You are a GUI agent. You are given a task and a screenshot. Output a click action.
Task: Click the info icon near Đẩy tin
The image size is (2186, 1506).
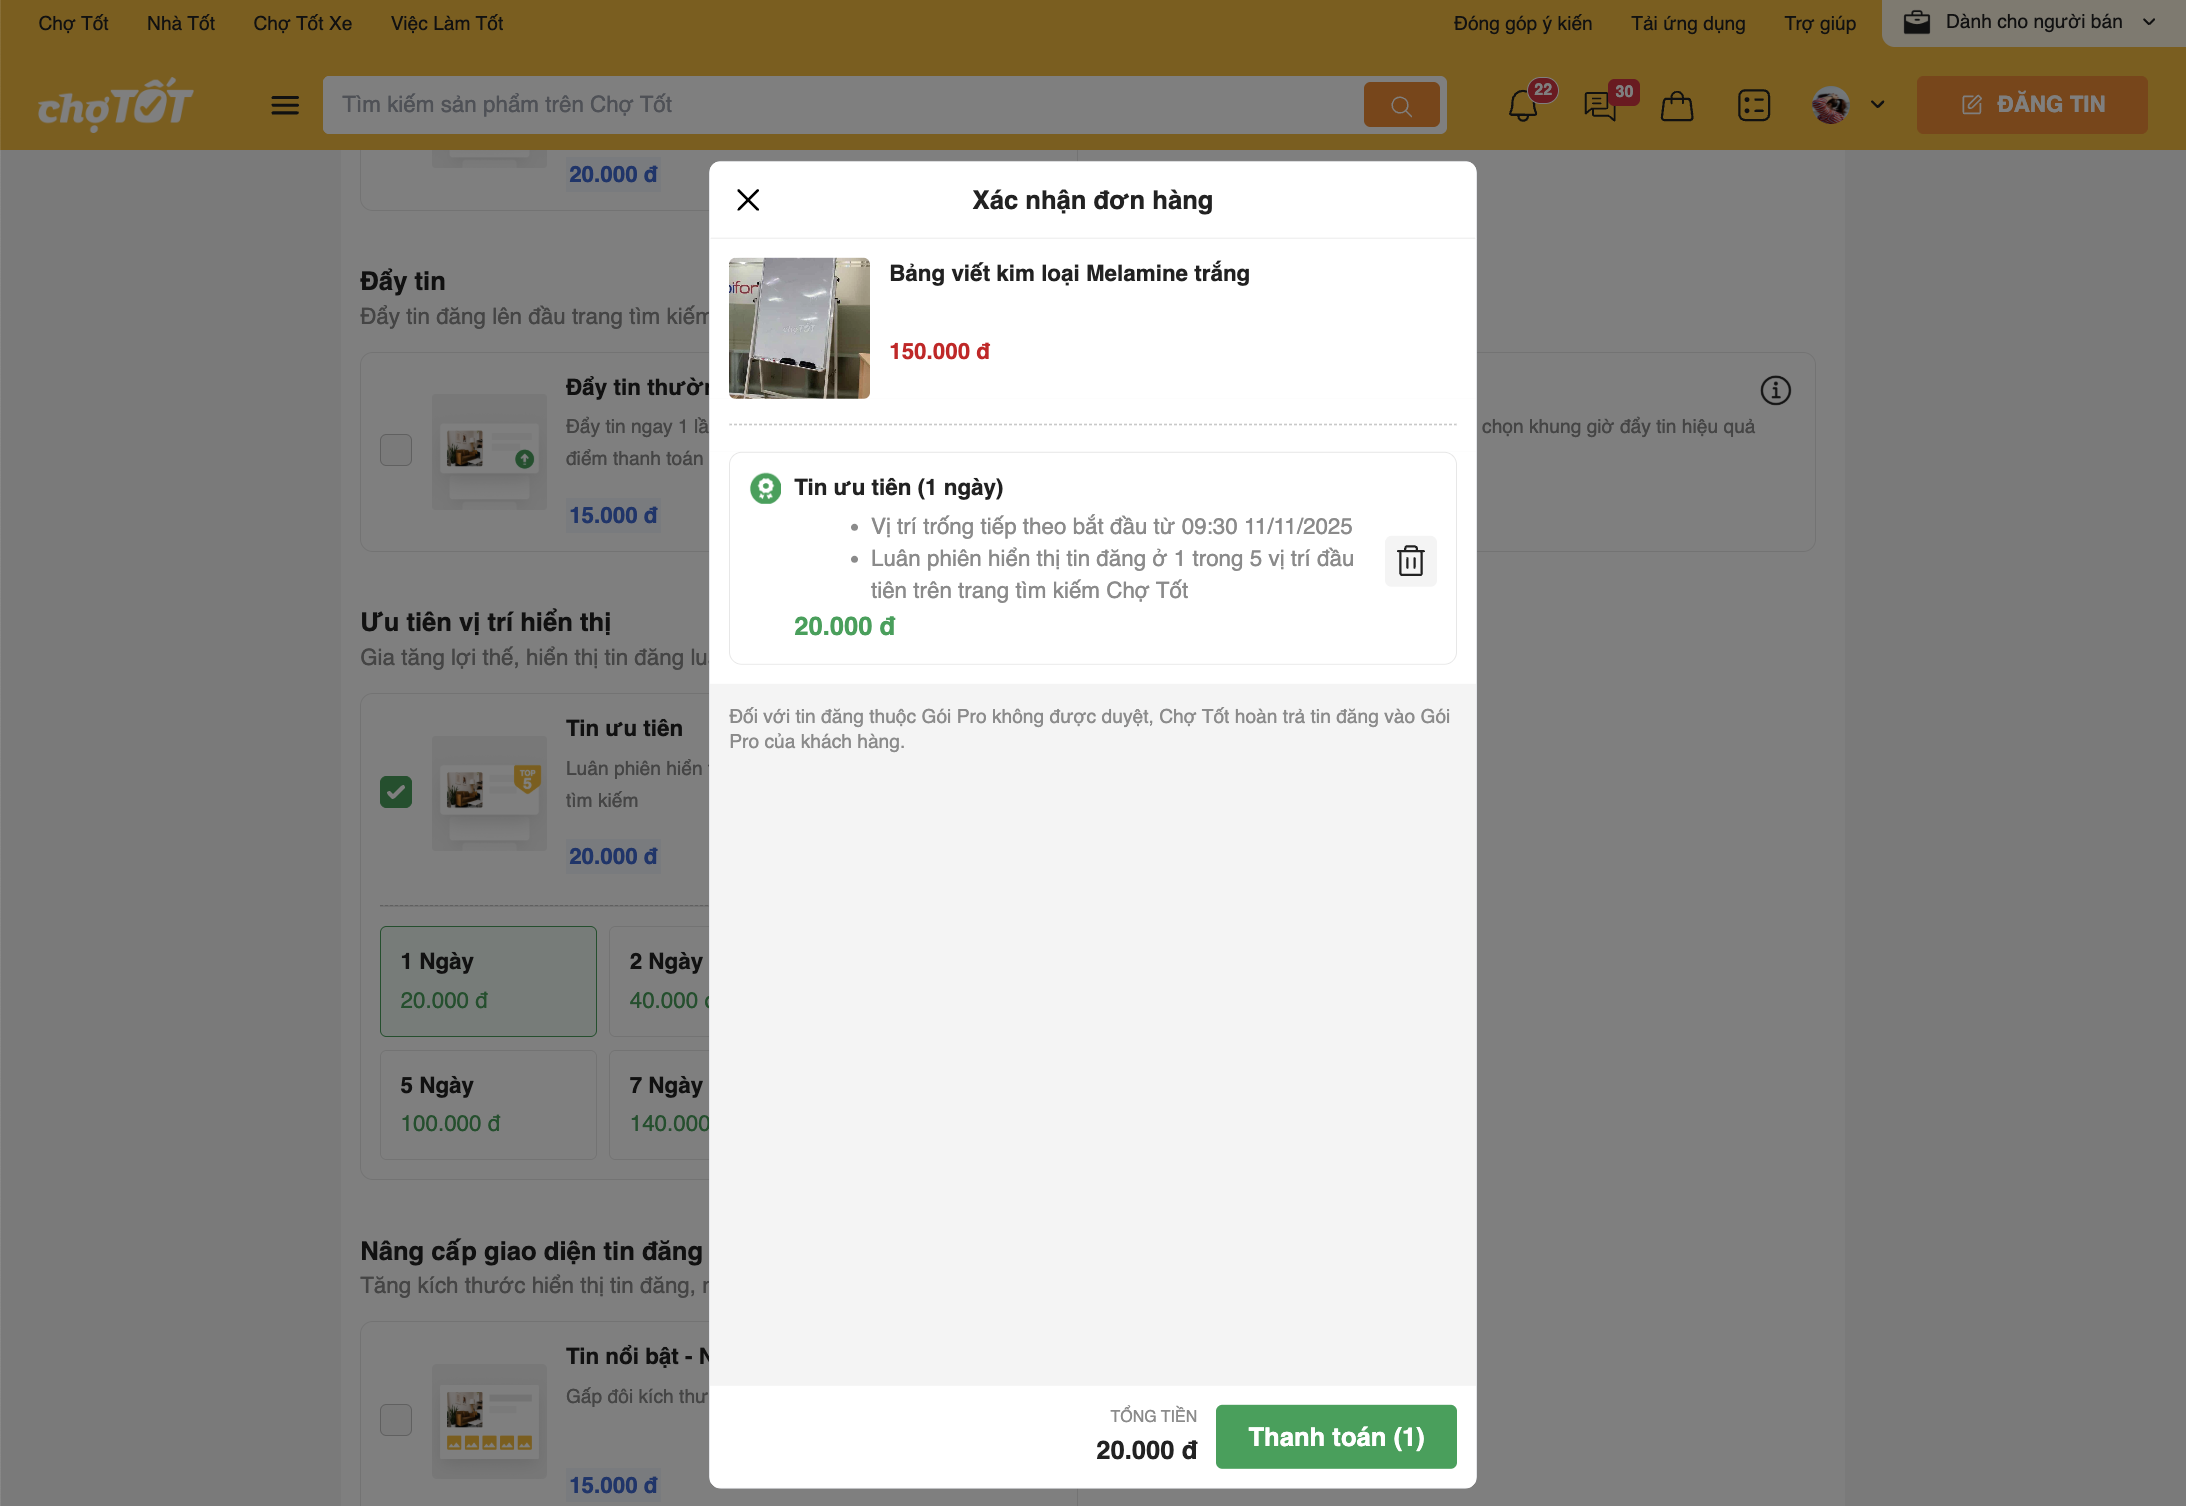[1775, 390]
